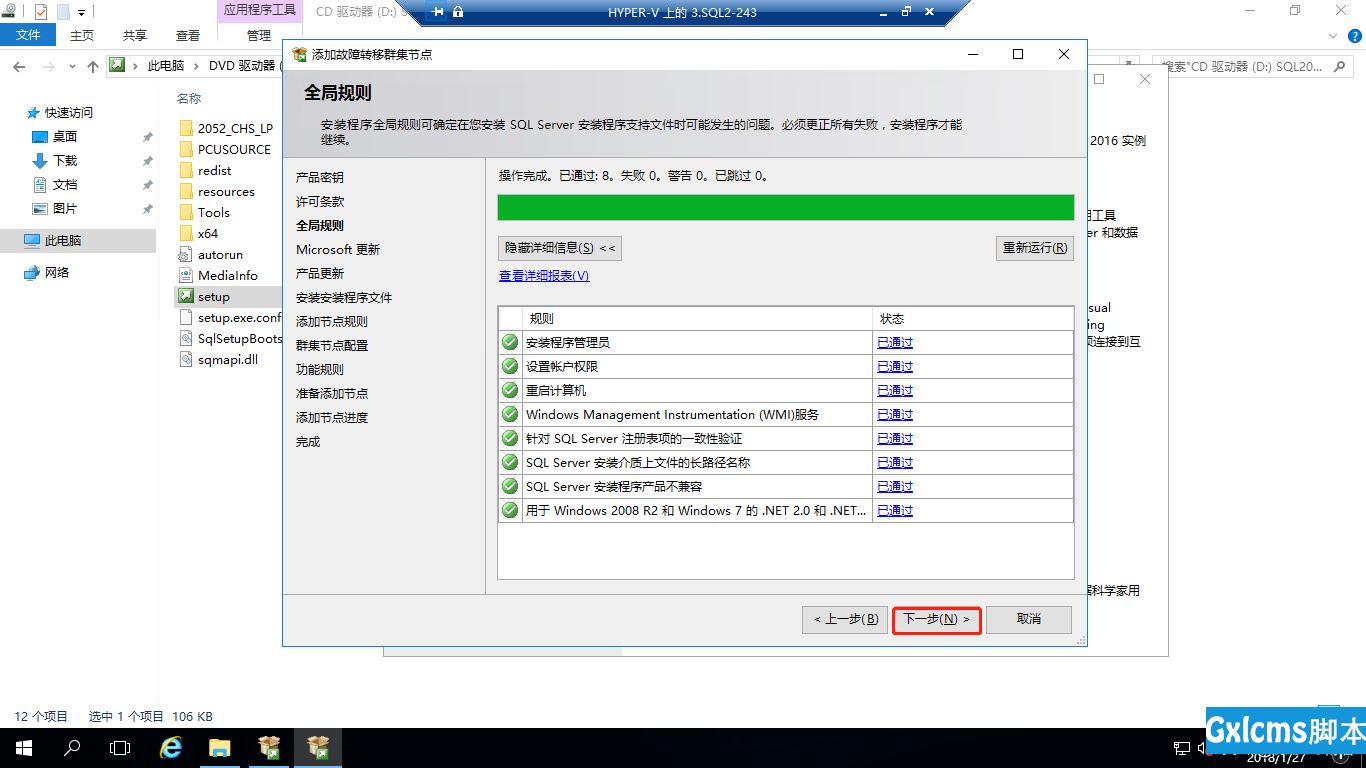Go back with the Explorer back arrow

[20, 66]
